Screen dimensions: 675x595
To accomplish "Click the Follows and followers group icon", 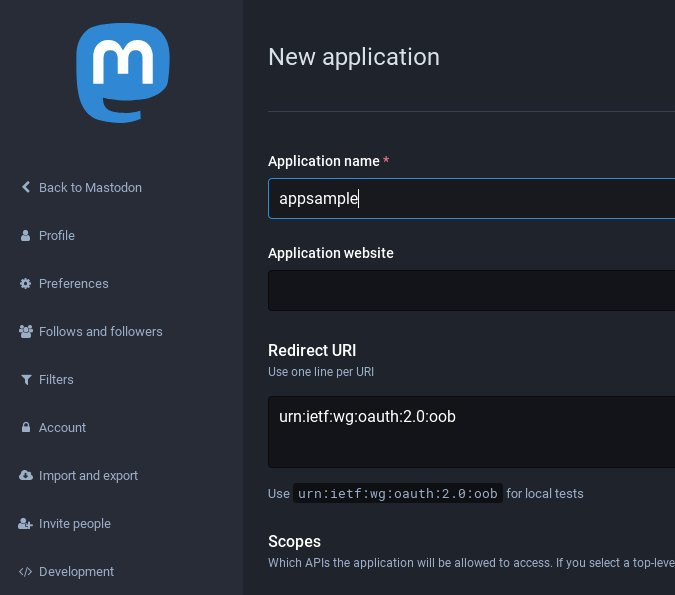I will click(x=26, y=332).
